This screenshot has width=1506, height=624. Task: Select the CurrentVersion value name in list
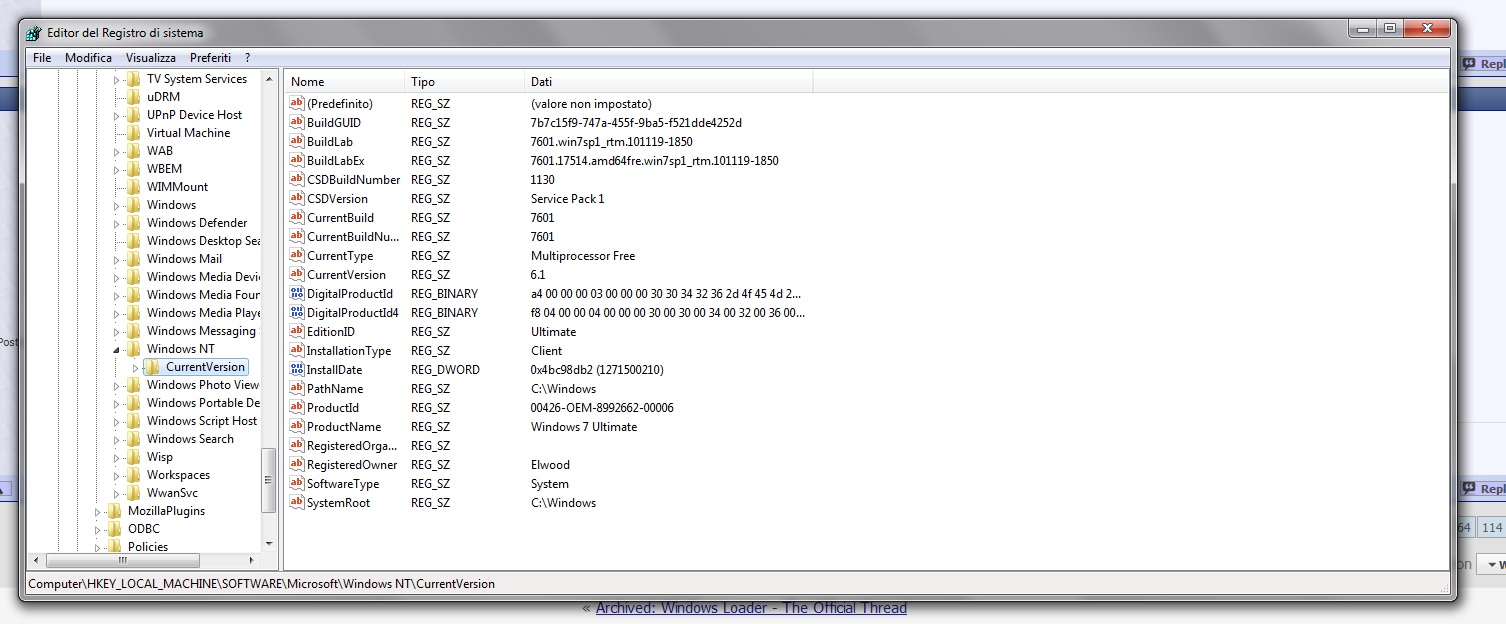click(x=346, y=274)
